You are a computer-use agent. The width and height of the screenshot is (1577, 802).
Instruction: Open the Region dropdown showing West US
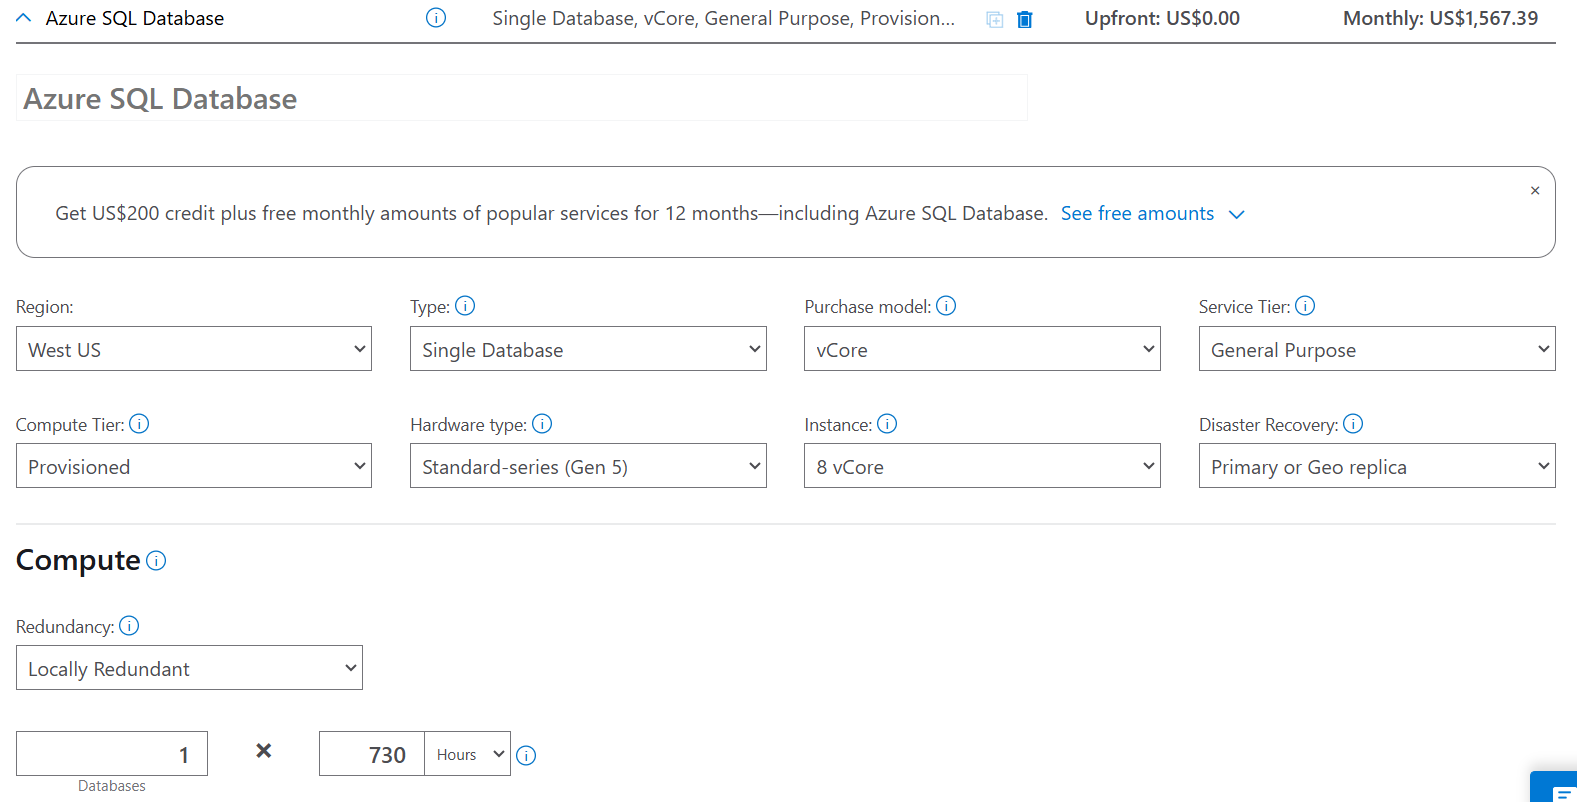point(194,349)
